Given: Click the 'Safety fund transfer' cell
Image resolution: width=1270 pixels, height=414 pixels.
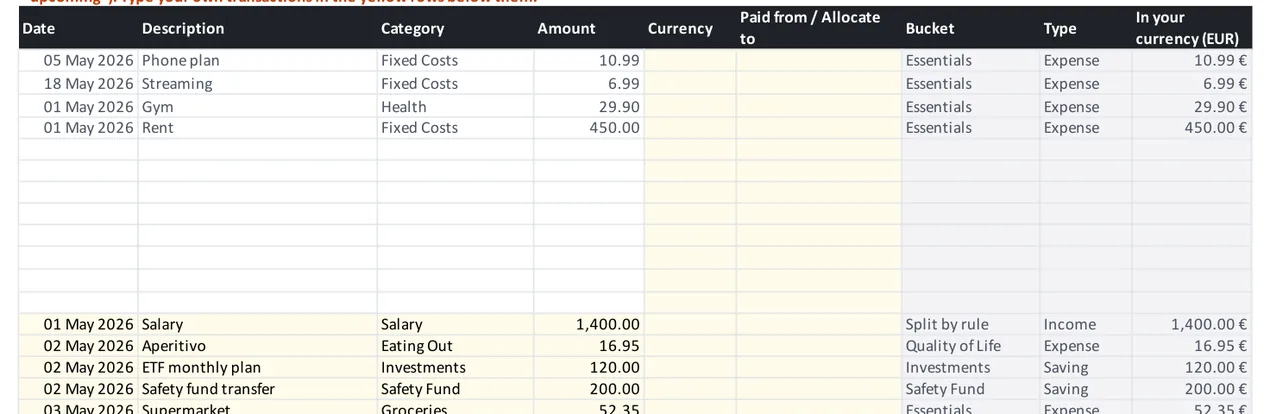Looking at the screenshot, I should tap(257, 389).
